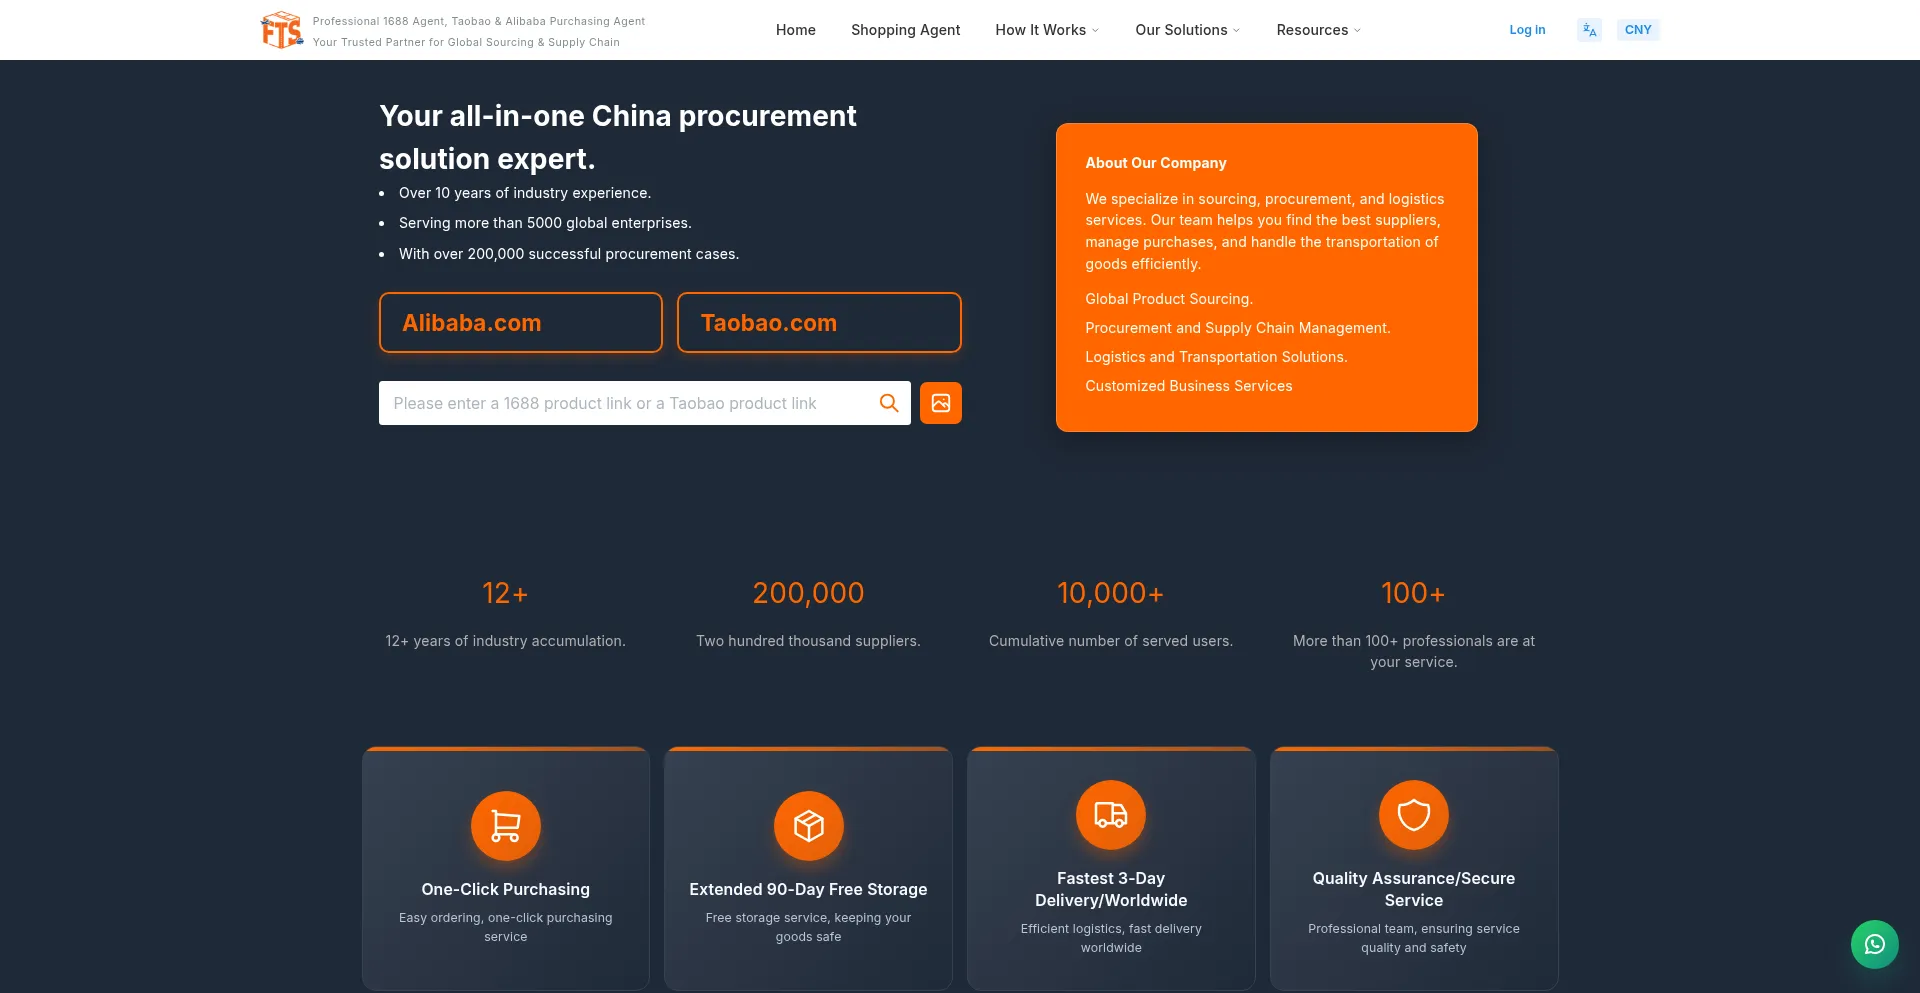The height and width of the screenshot is (993, 1920).
Task: Click the shopping cart One-Click Purchasing icon
Action: point(506,826)
